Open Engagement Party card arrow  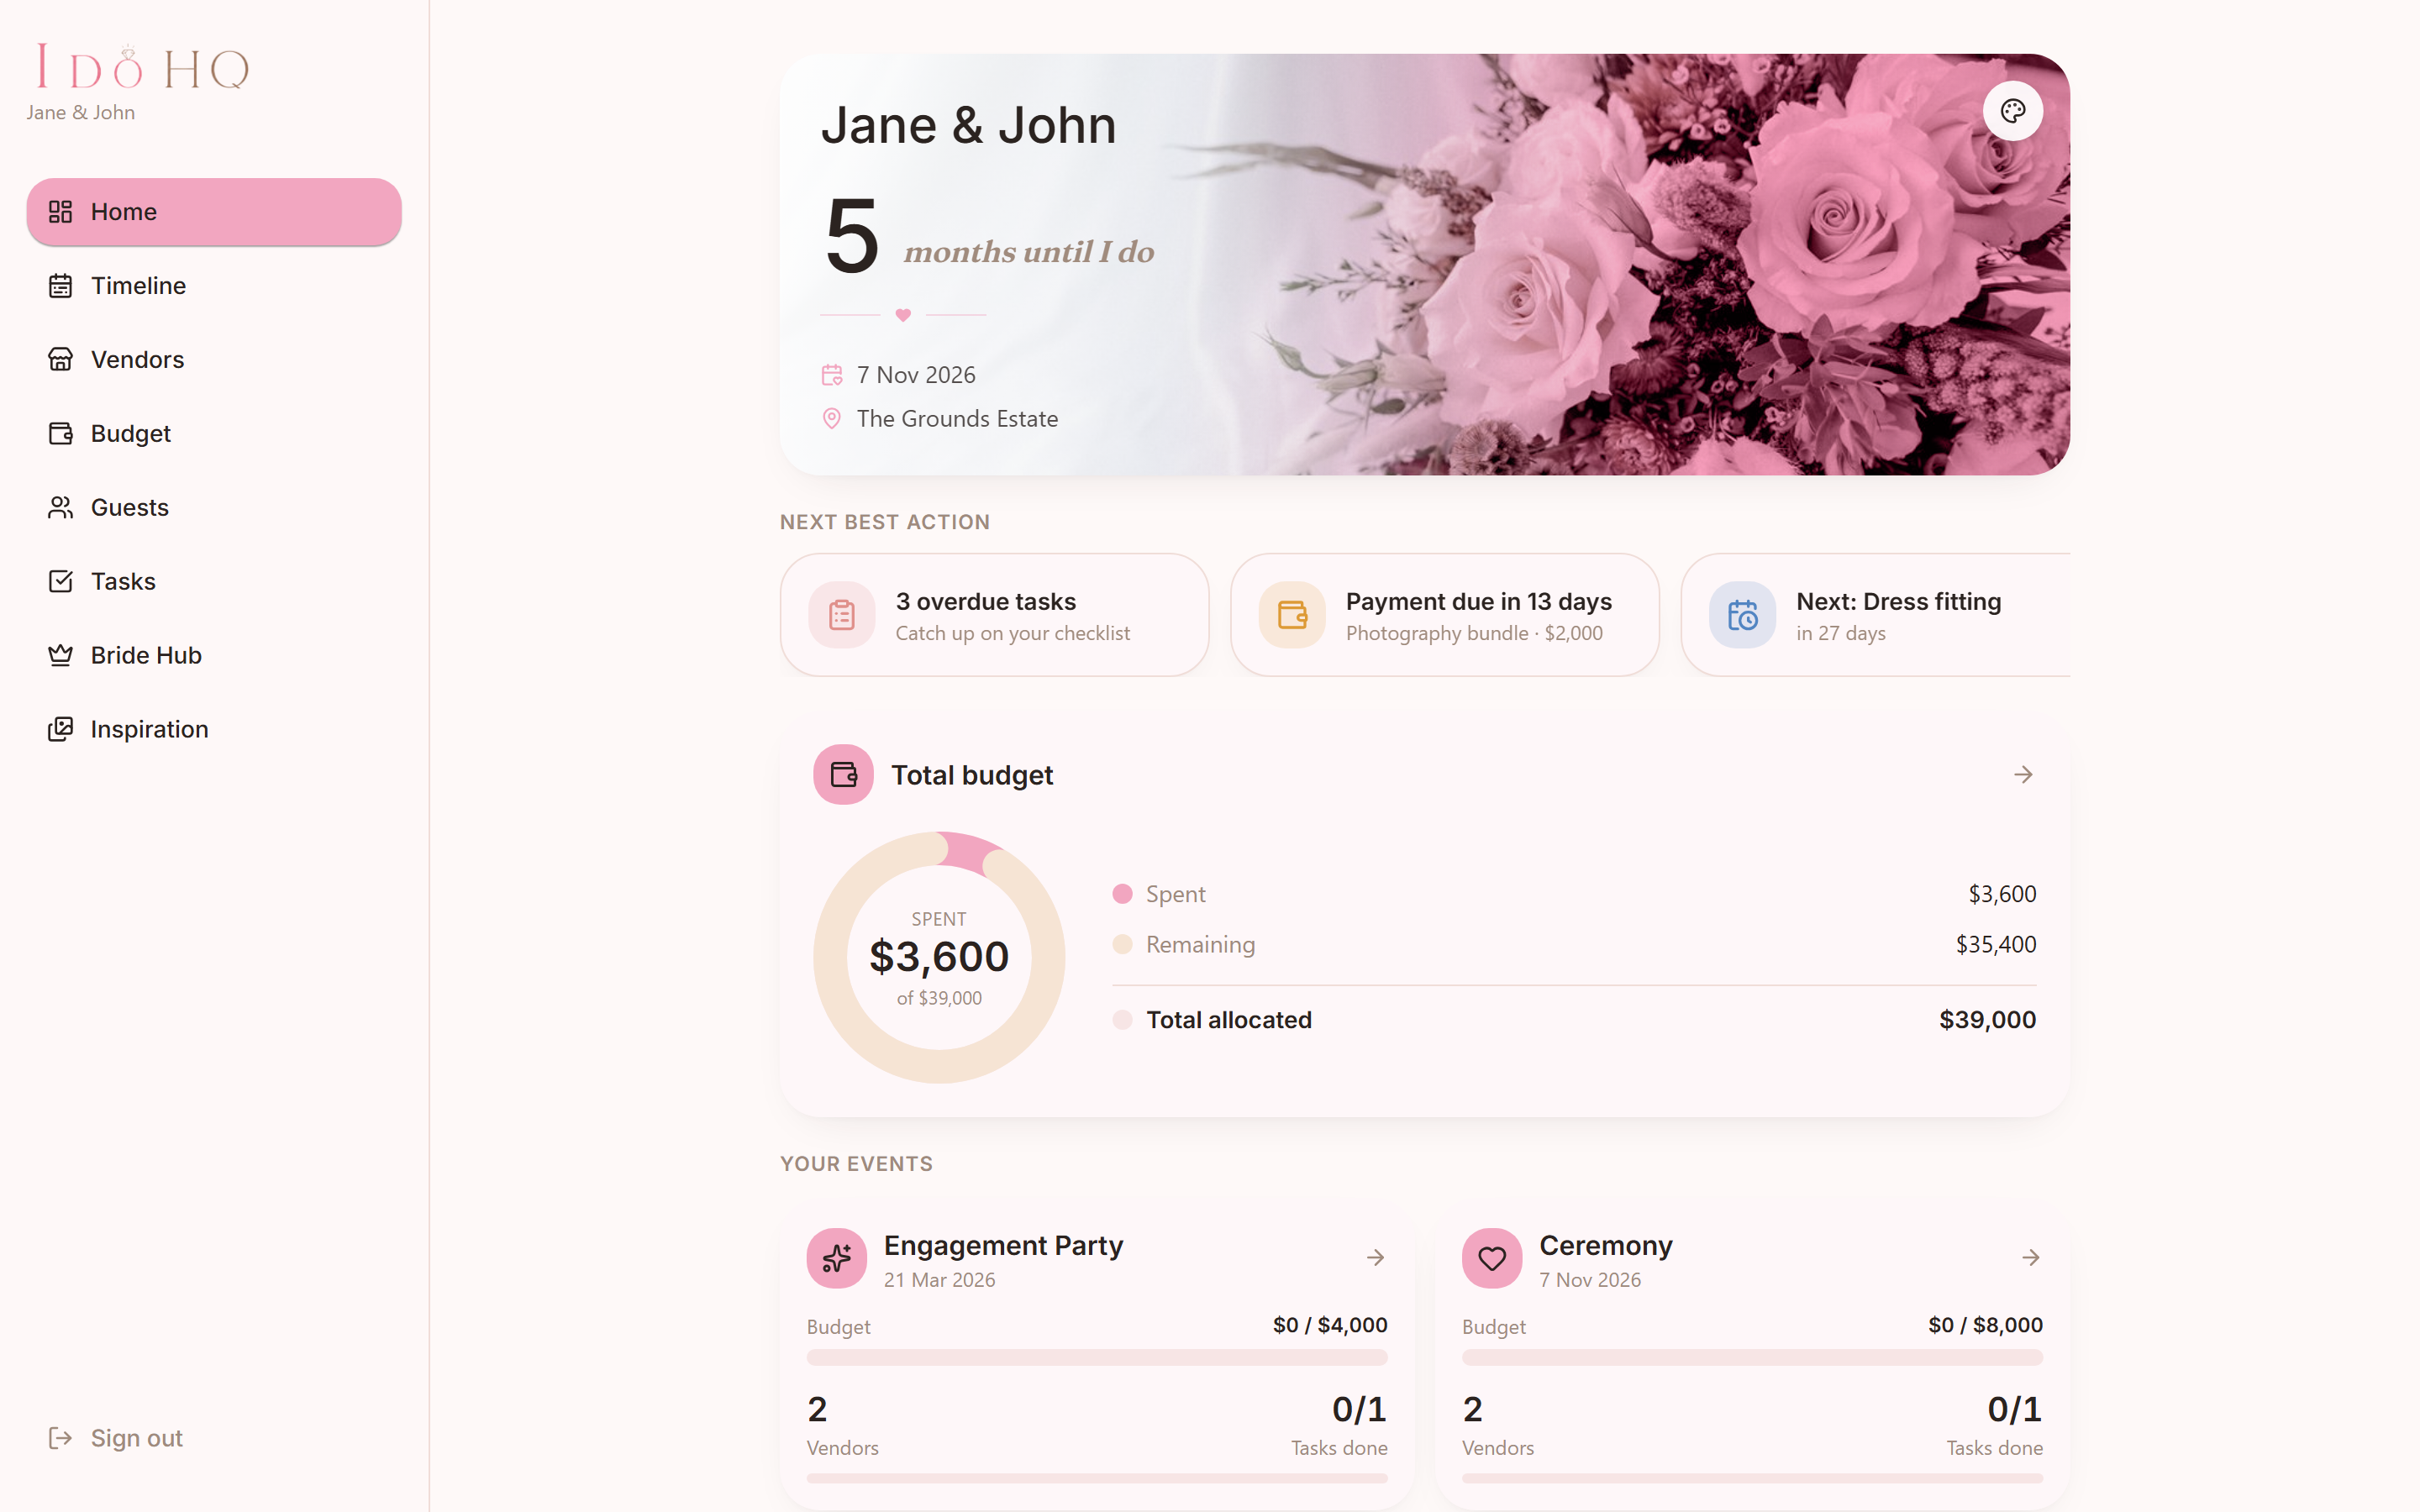[1376, 1258]
